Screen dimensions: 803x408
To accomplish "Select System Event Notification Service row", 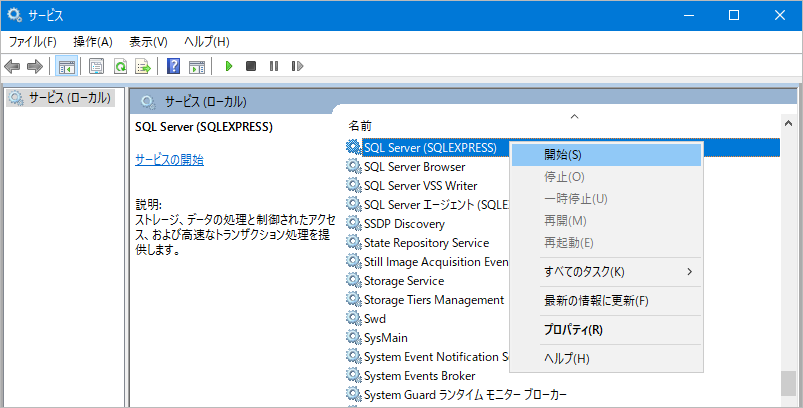I will click(436, 357).
